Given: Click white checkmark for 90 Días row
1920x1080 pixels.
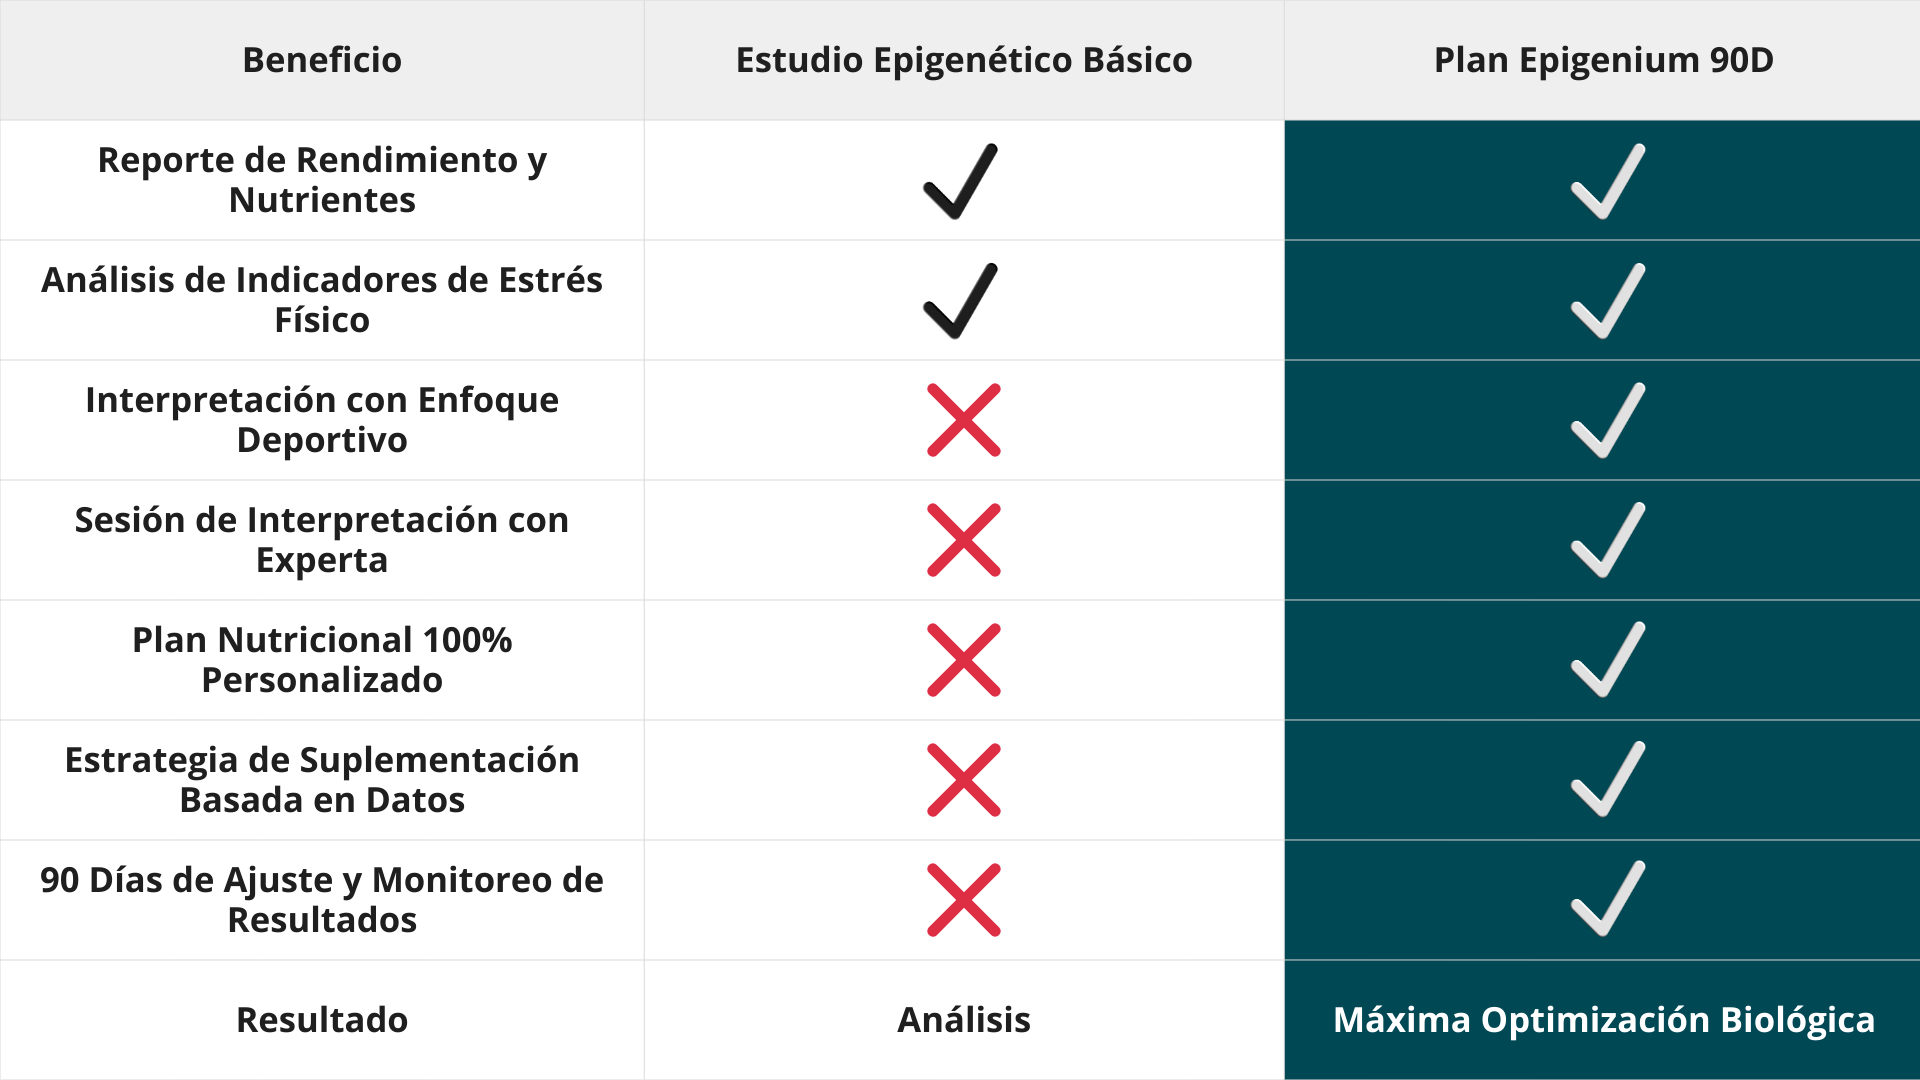Looking at the screenshot, I should click(x=1607, y=899).
